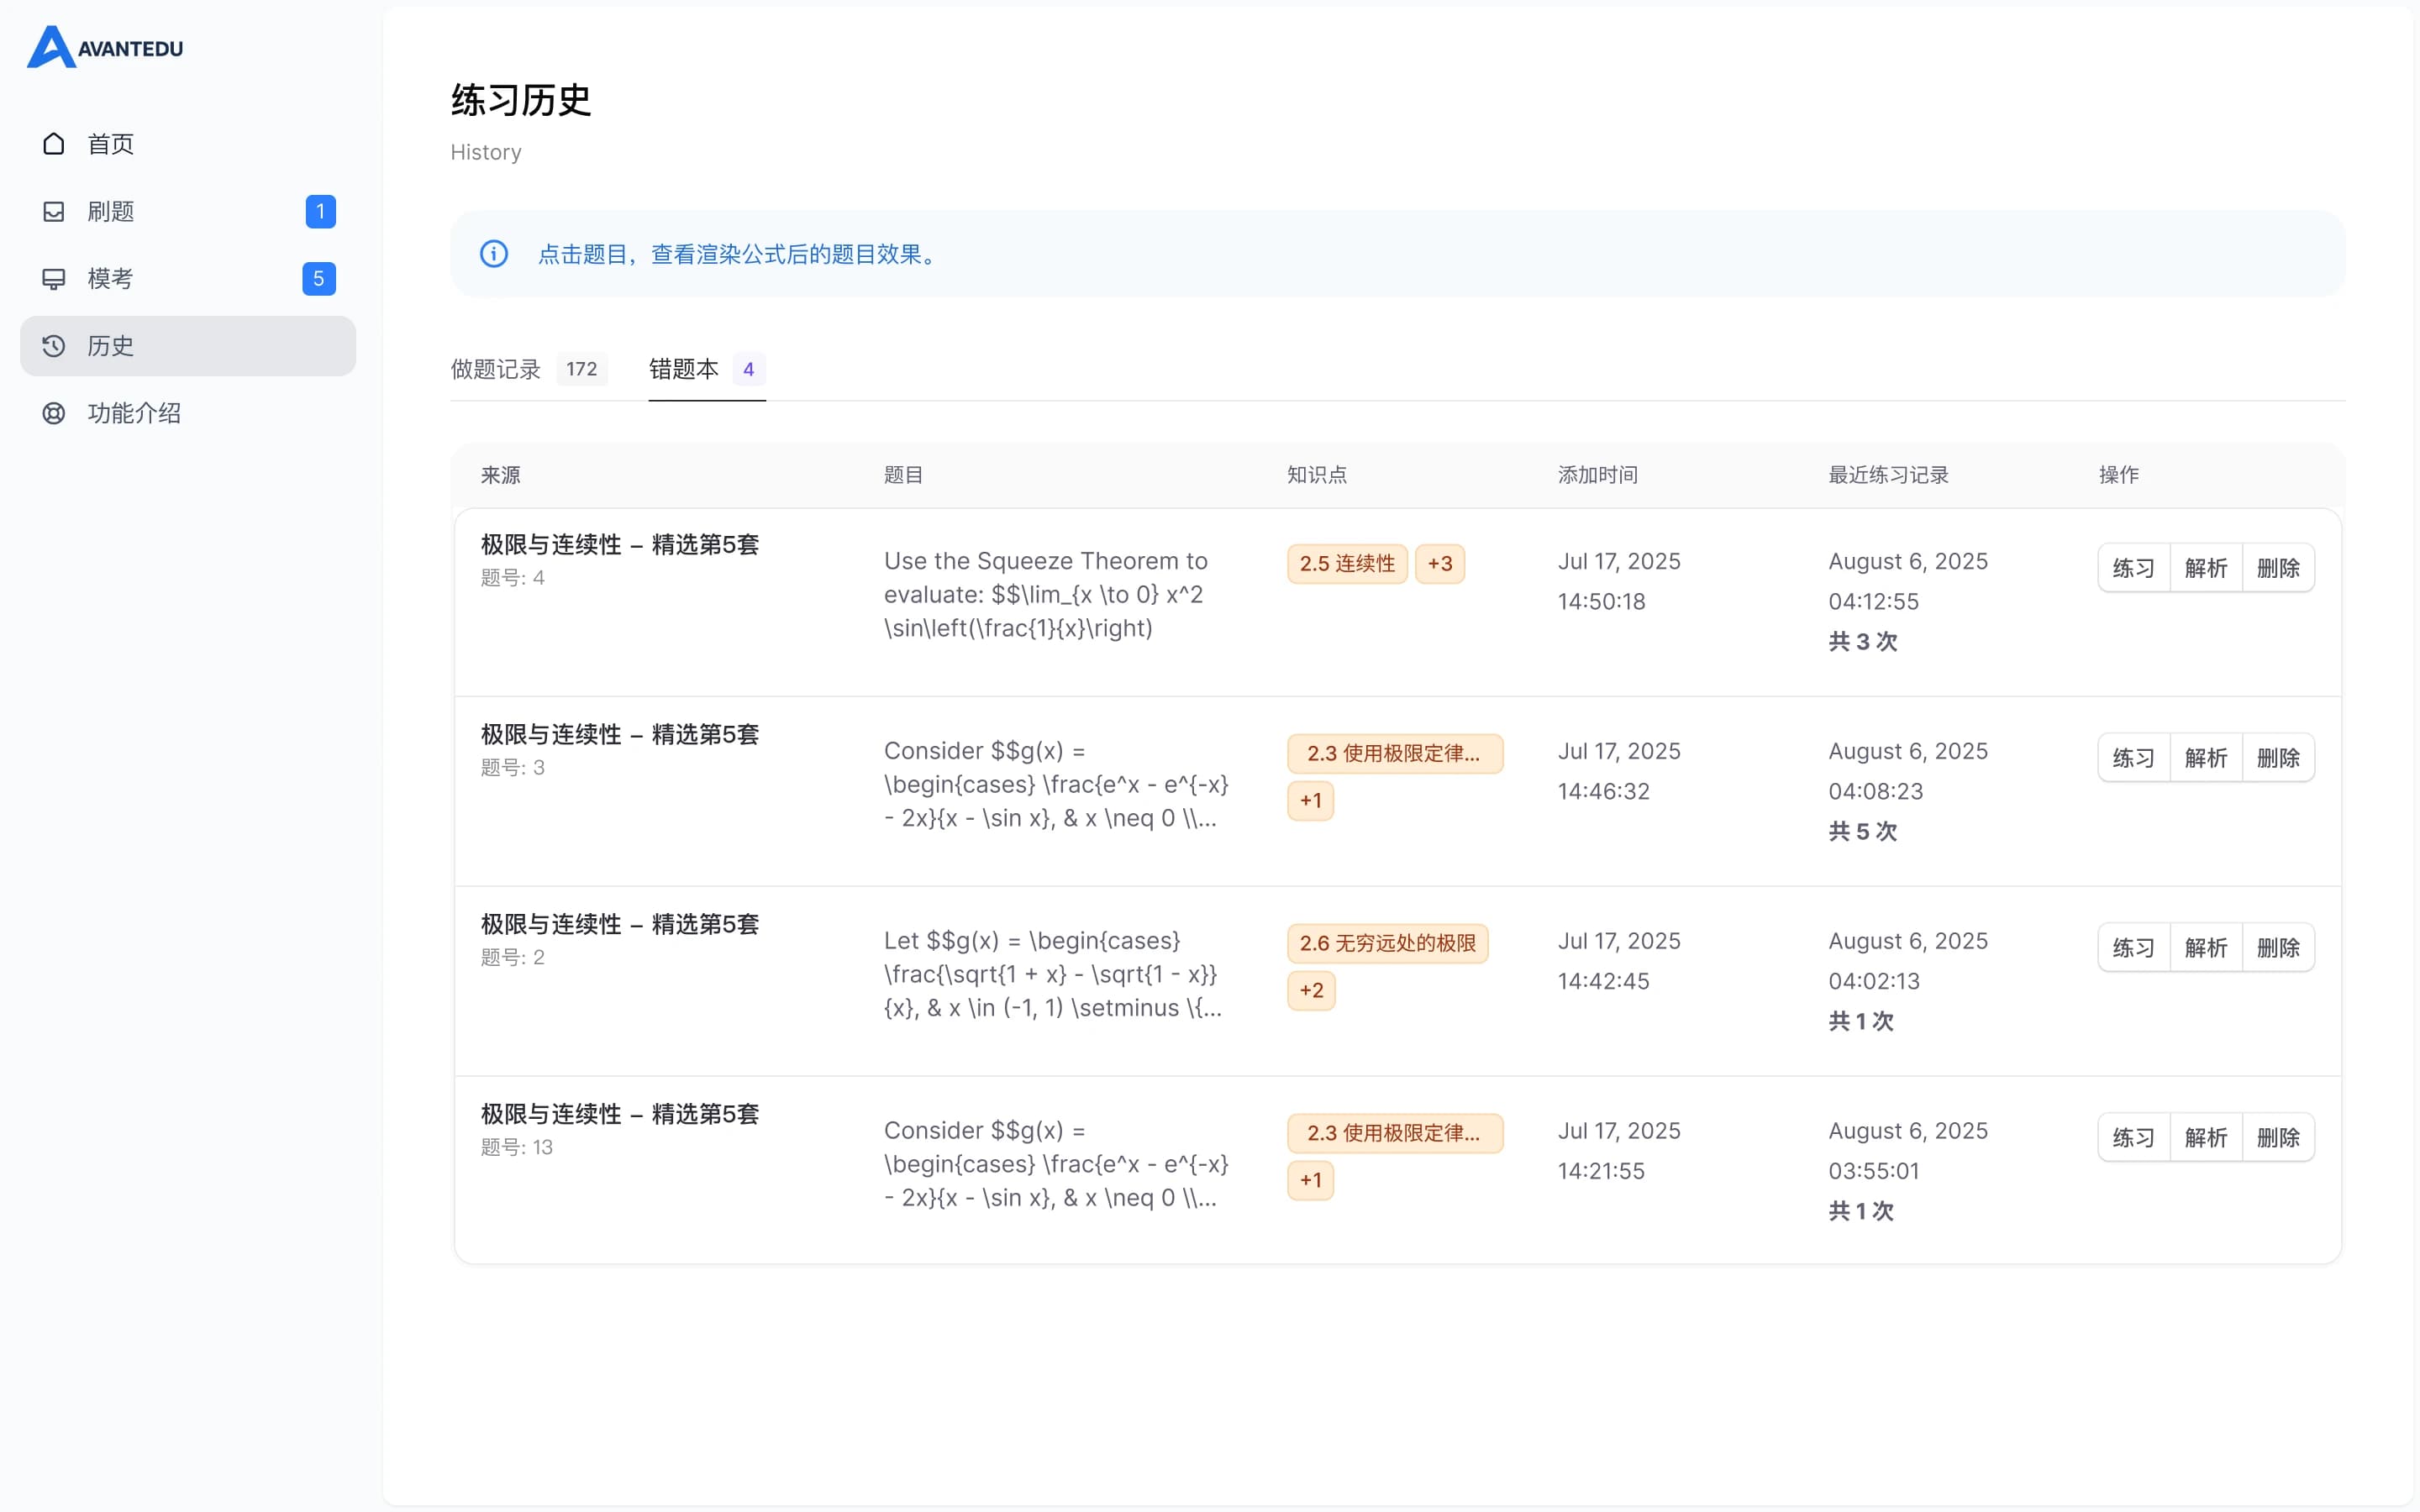
Task: Click the 2.5 连续性 knowledge tag
Action: [1346, 563]
